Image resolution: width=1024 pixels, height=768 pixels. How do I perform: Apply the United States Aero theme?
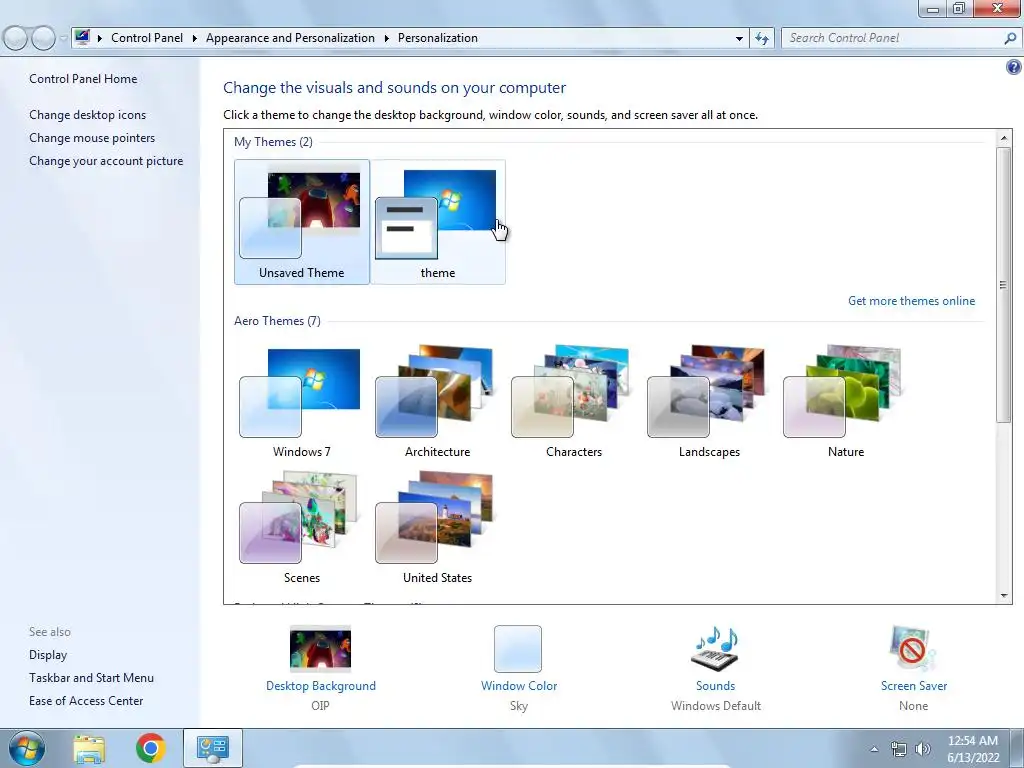tap(438, 526)
